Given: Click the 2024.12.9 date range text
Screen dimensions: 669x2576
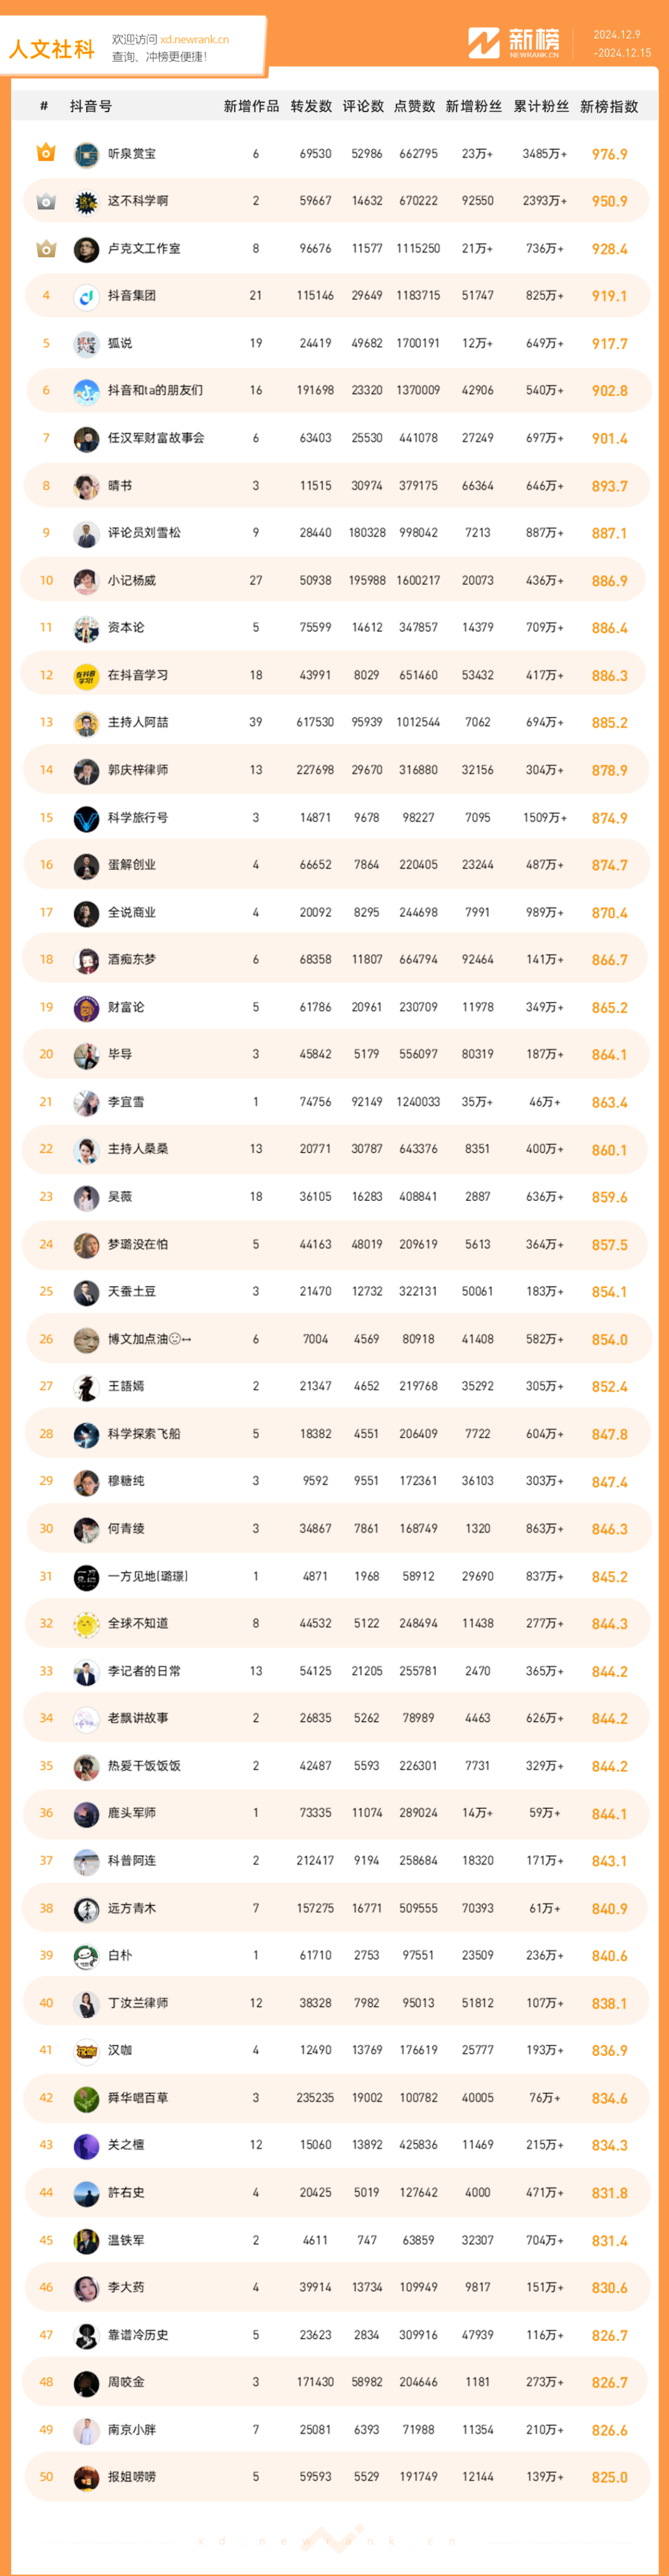Looking at the screenshot, I should [617, 34].
